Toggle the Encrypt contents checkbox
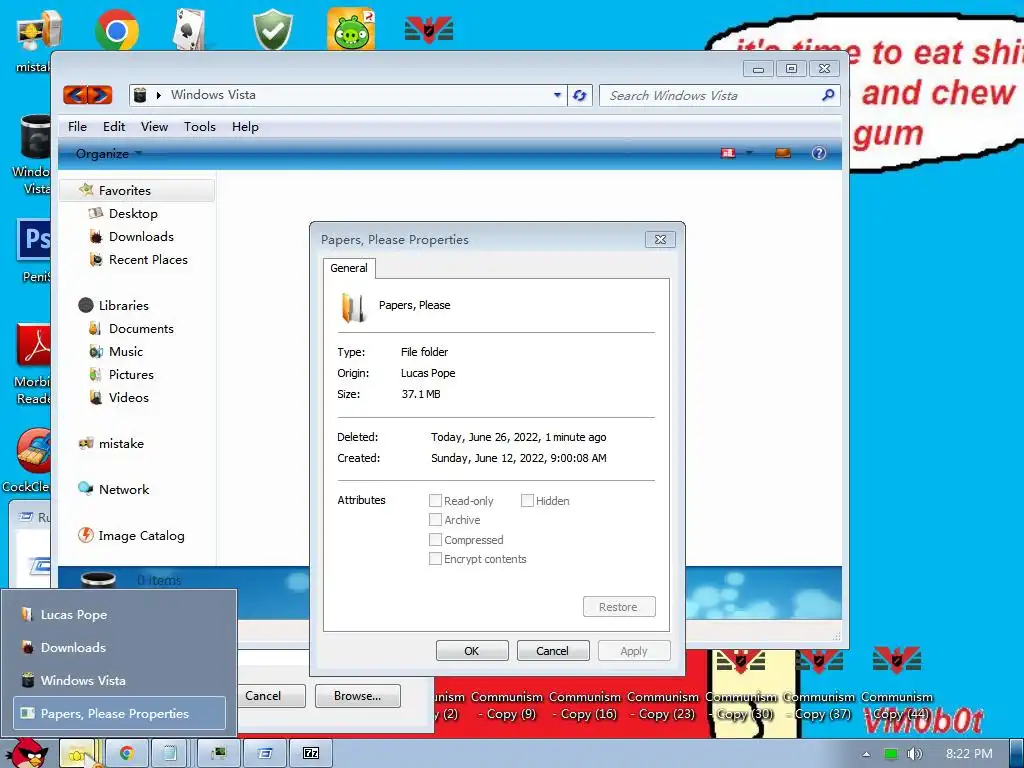This screenshot has width=1024, height=768. (x=435, y=559)
